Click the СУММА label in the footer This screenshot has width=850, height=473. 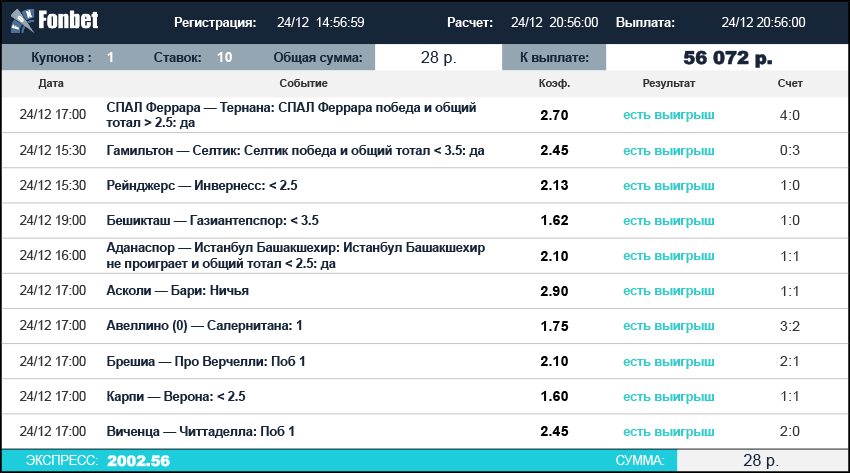640,461
